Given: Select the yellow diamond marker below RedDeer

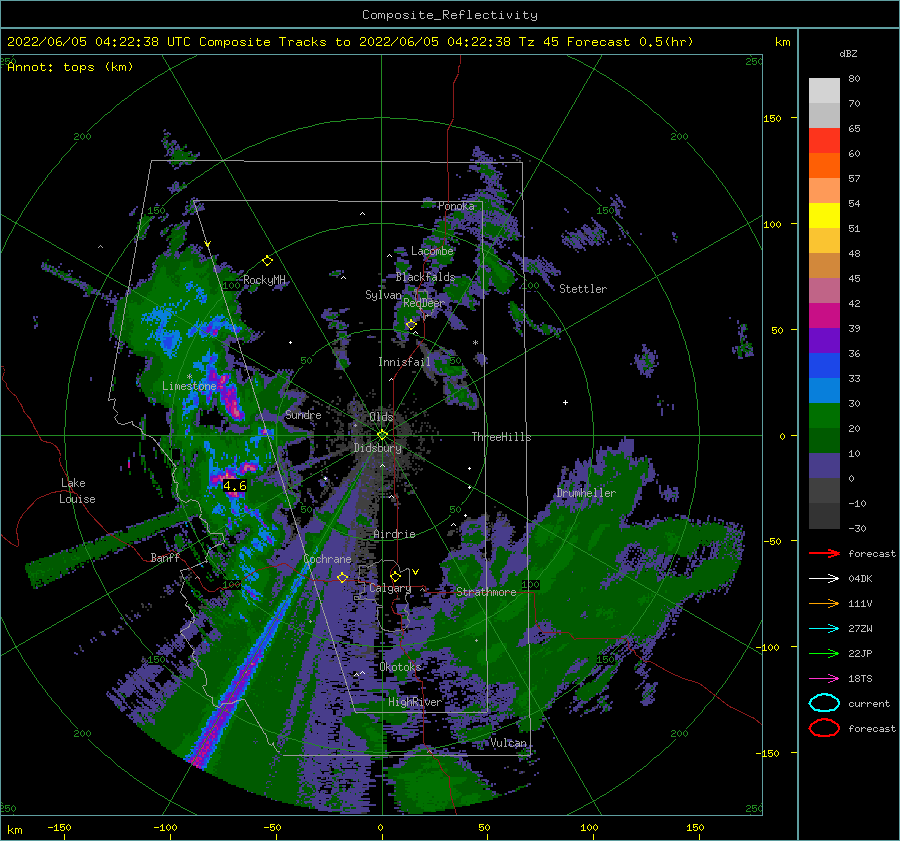Looking at the screenshot, I should pos(411,325).
